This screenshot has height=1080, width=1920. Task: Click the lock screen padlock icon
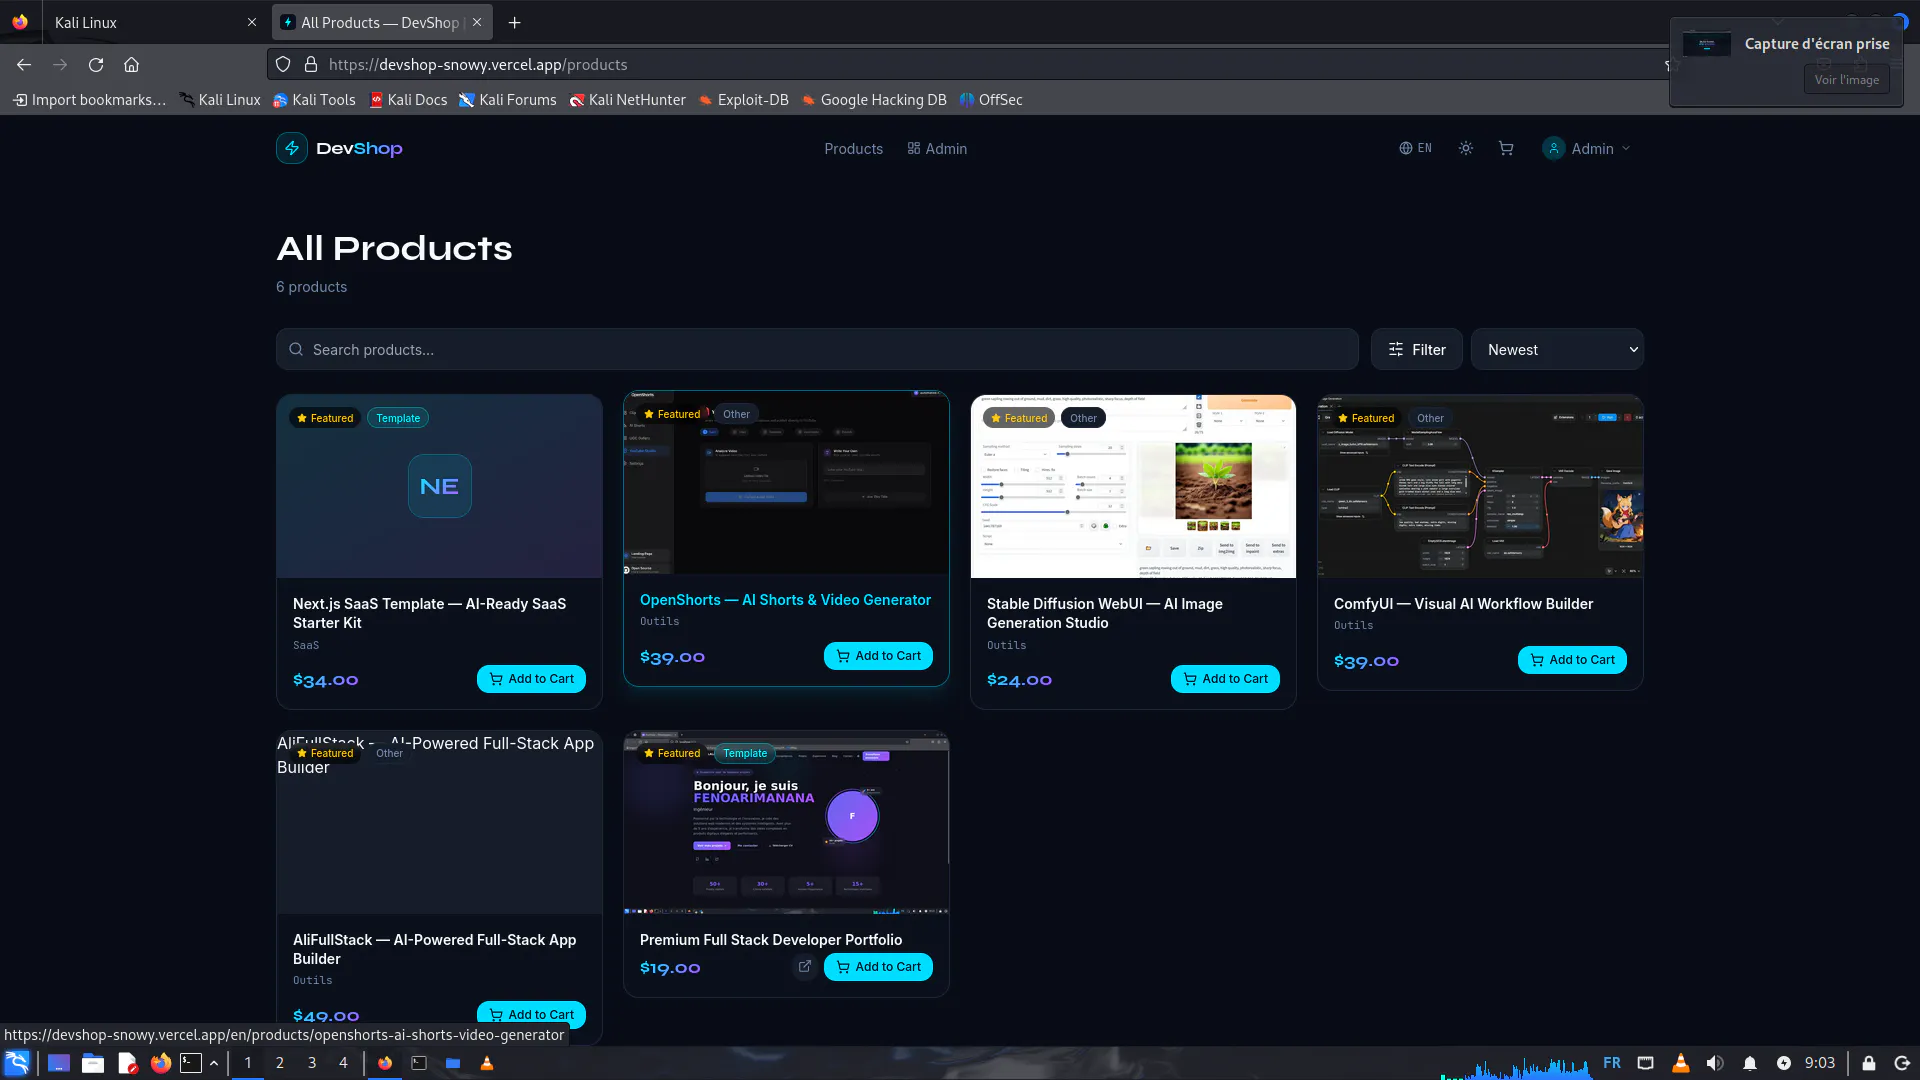click(x=1868, y=1063)
